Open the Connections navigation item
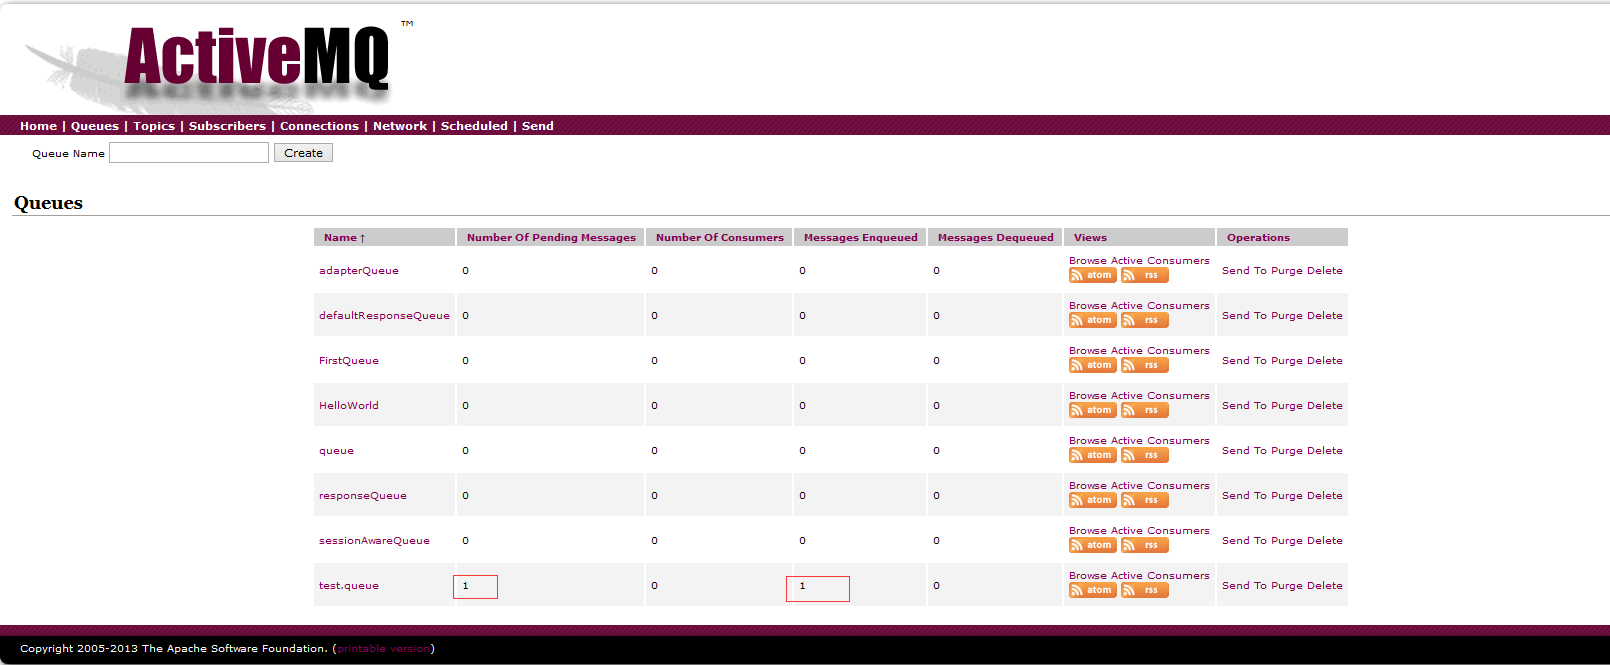The height and width of the screenshot is (665, 1610). click(x=319, y=126)
